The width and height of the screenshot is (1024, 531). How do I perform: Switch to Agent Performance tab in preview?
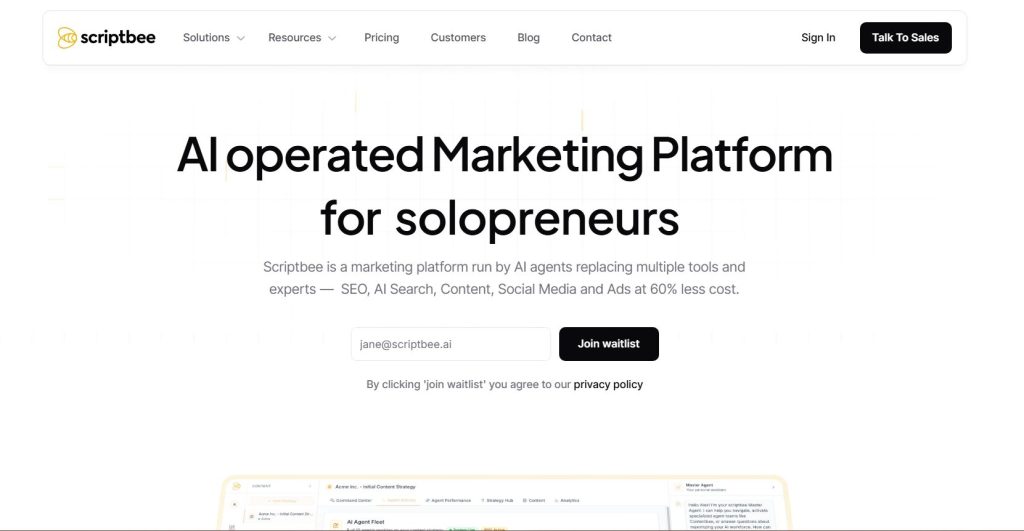448,500
